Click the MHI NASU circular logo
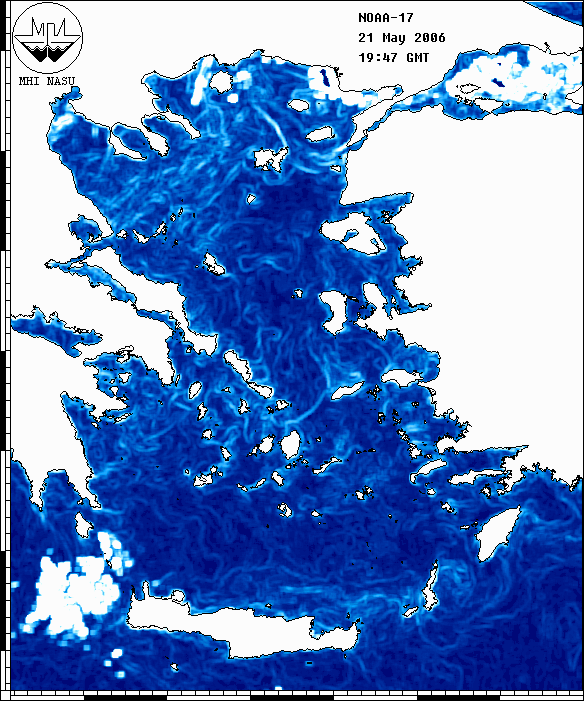Viewport: 584px width, 701px height. coord(47,38)
